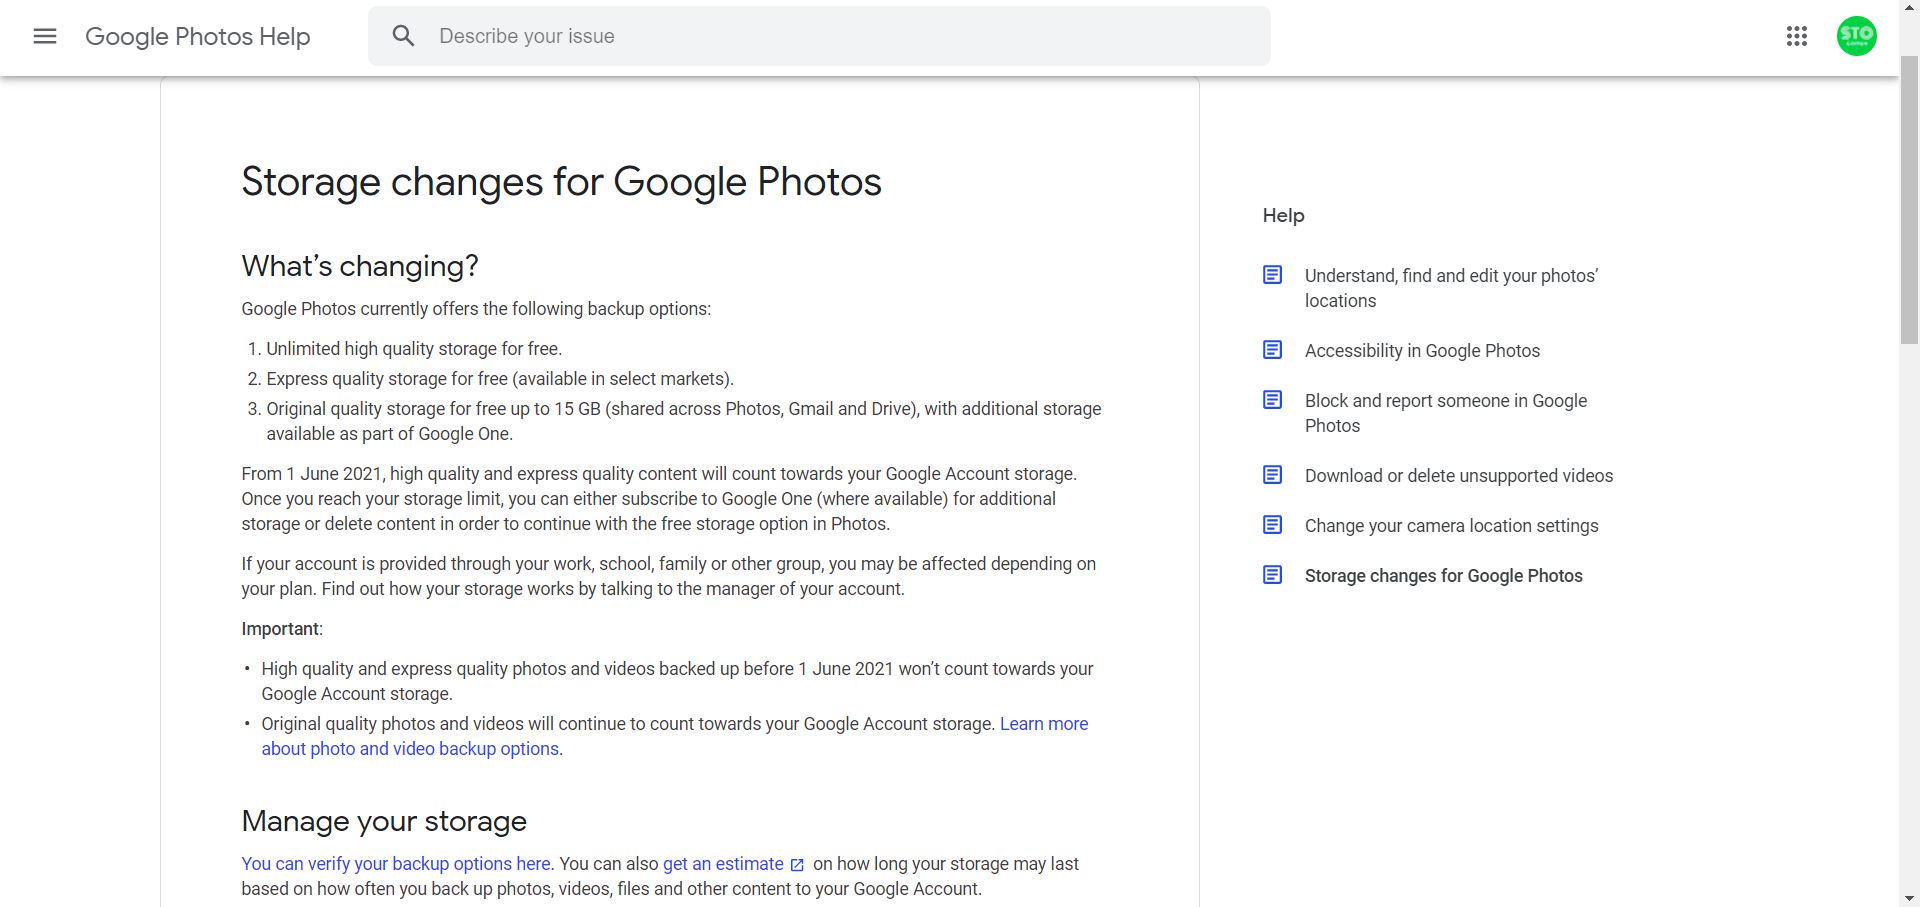
Task: Open the hamburger main menu
Action: (x=45, y=37)
